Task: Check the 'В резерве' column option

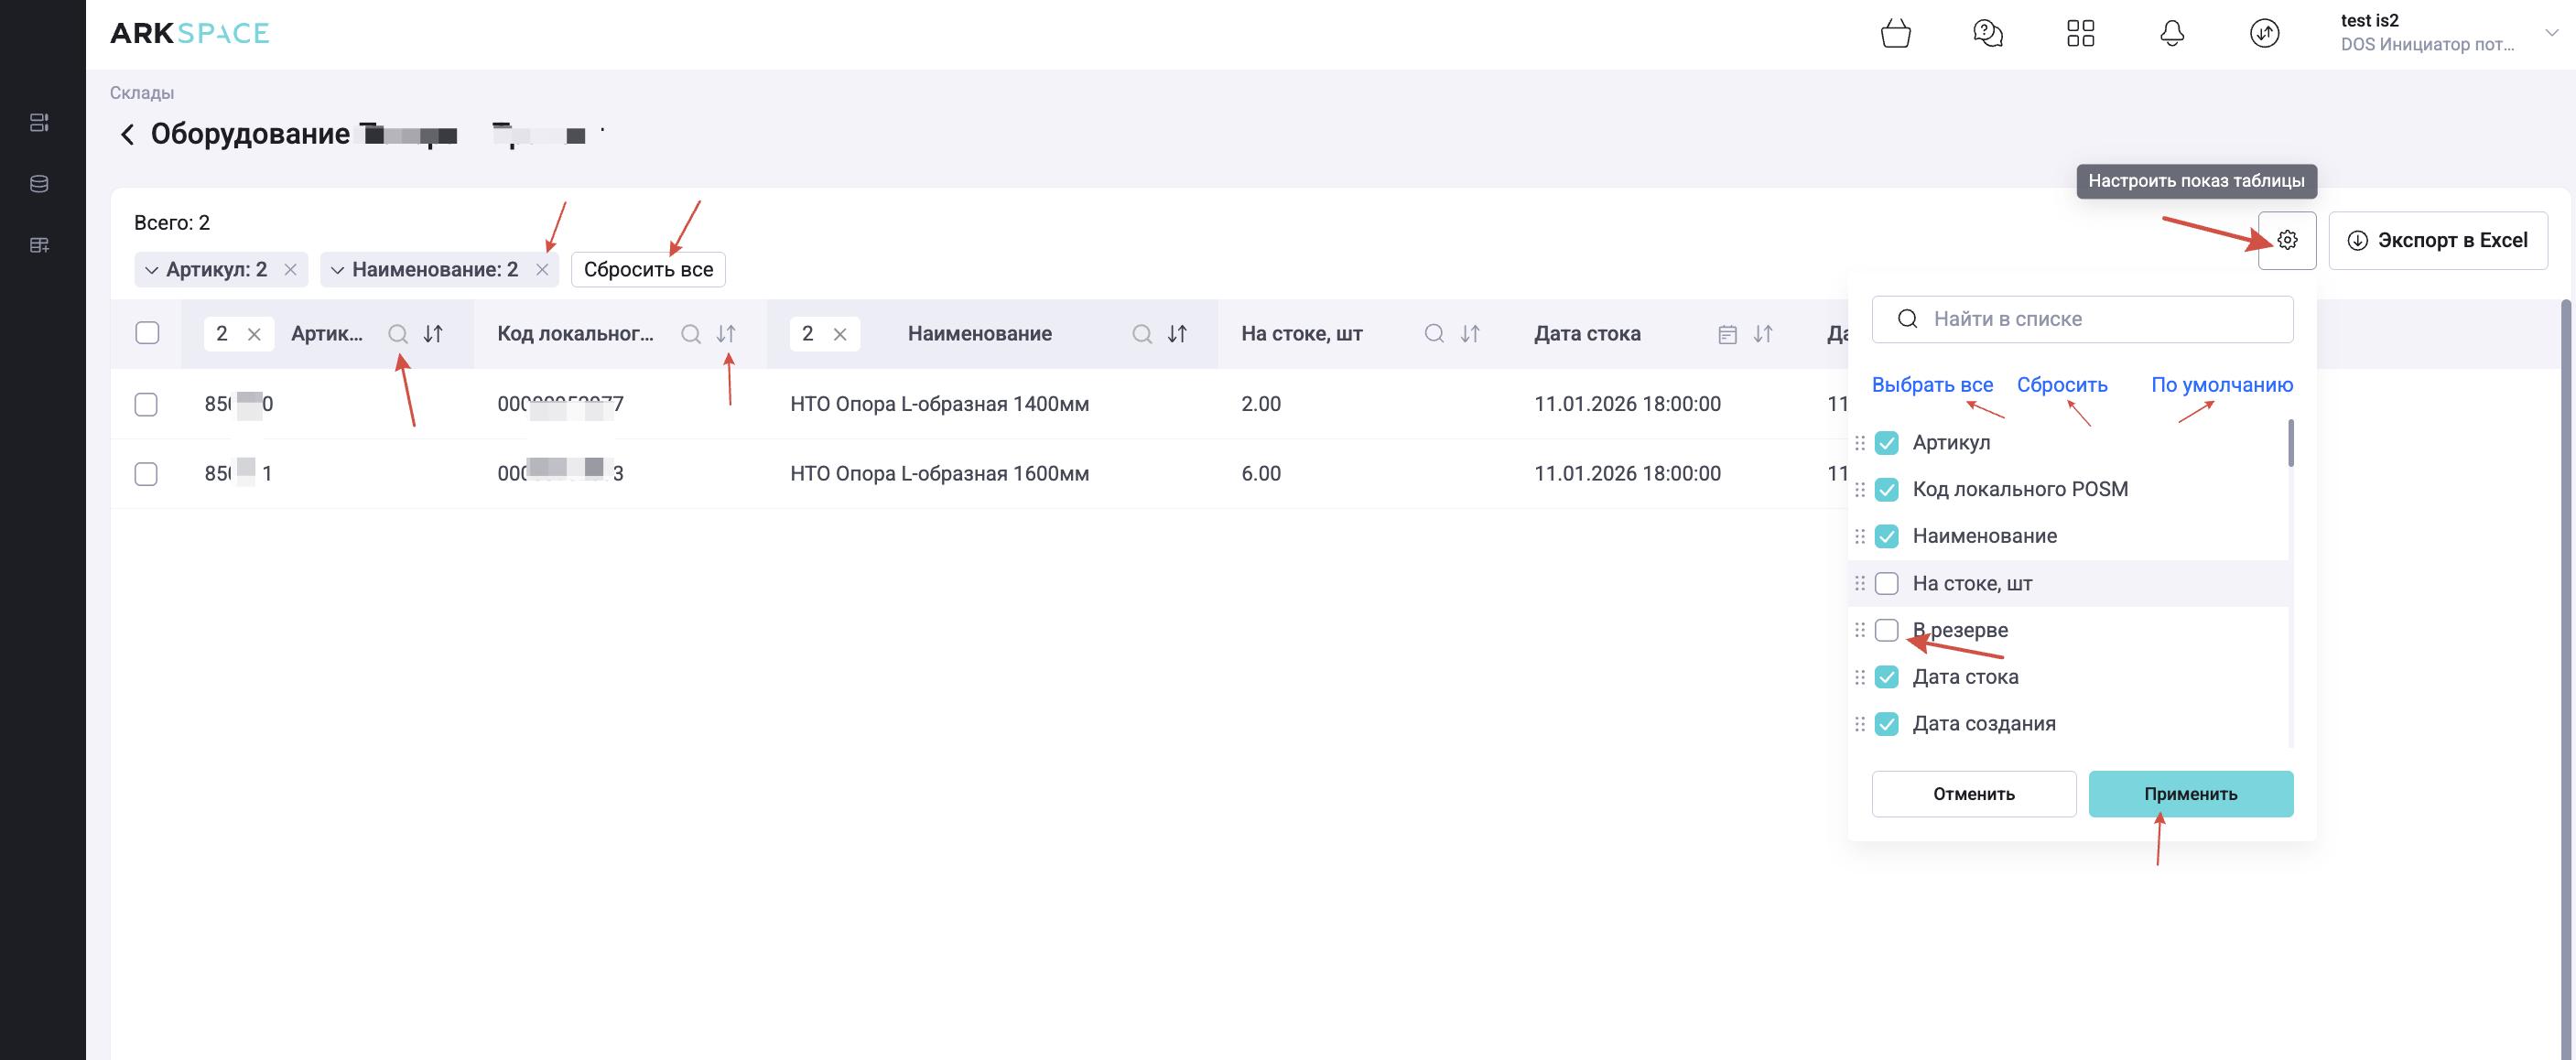Action: point(1886,630)
